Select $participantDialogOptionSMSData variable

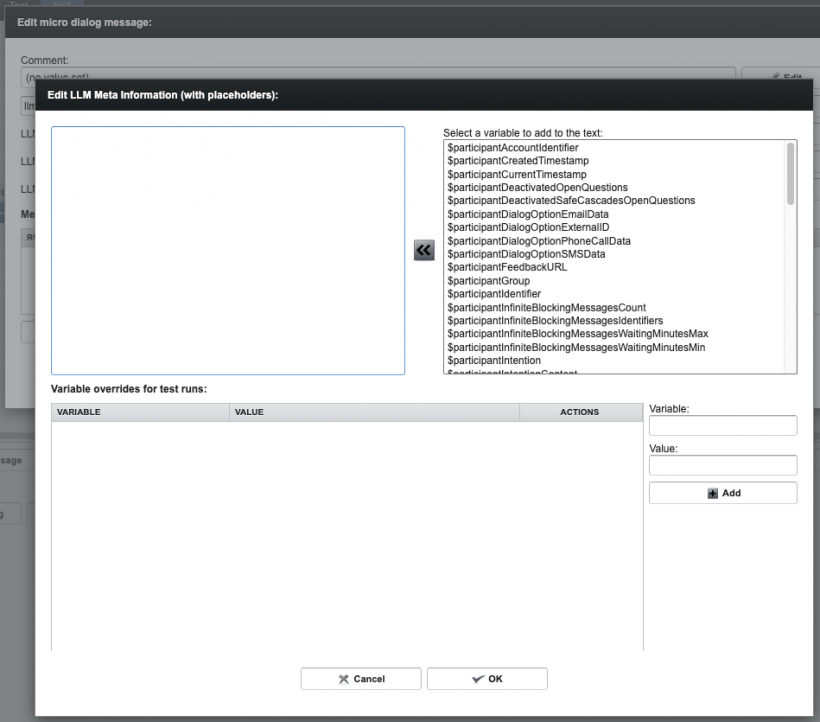pyautogui.click(x=526, y=254)
